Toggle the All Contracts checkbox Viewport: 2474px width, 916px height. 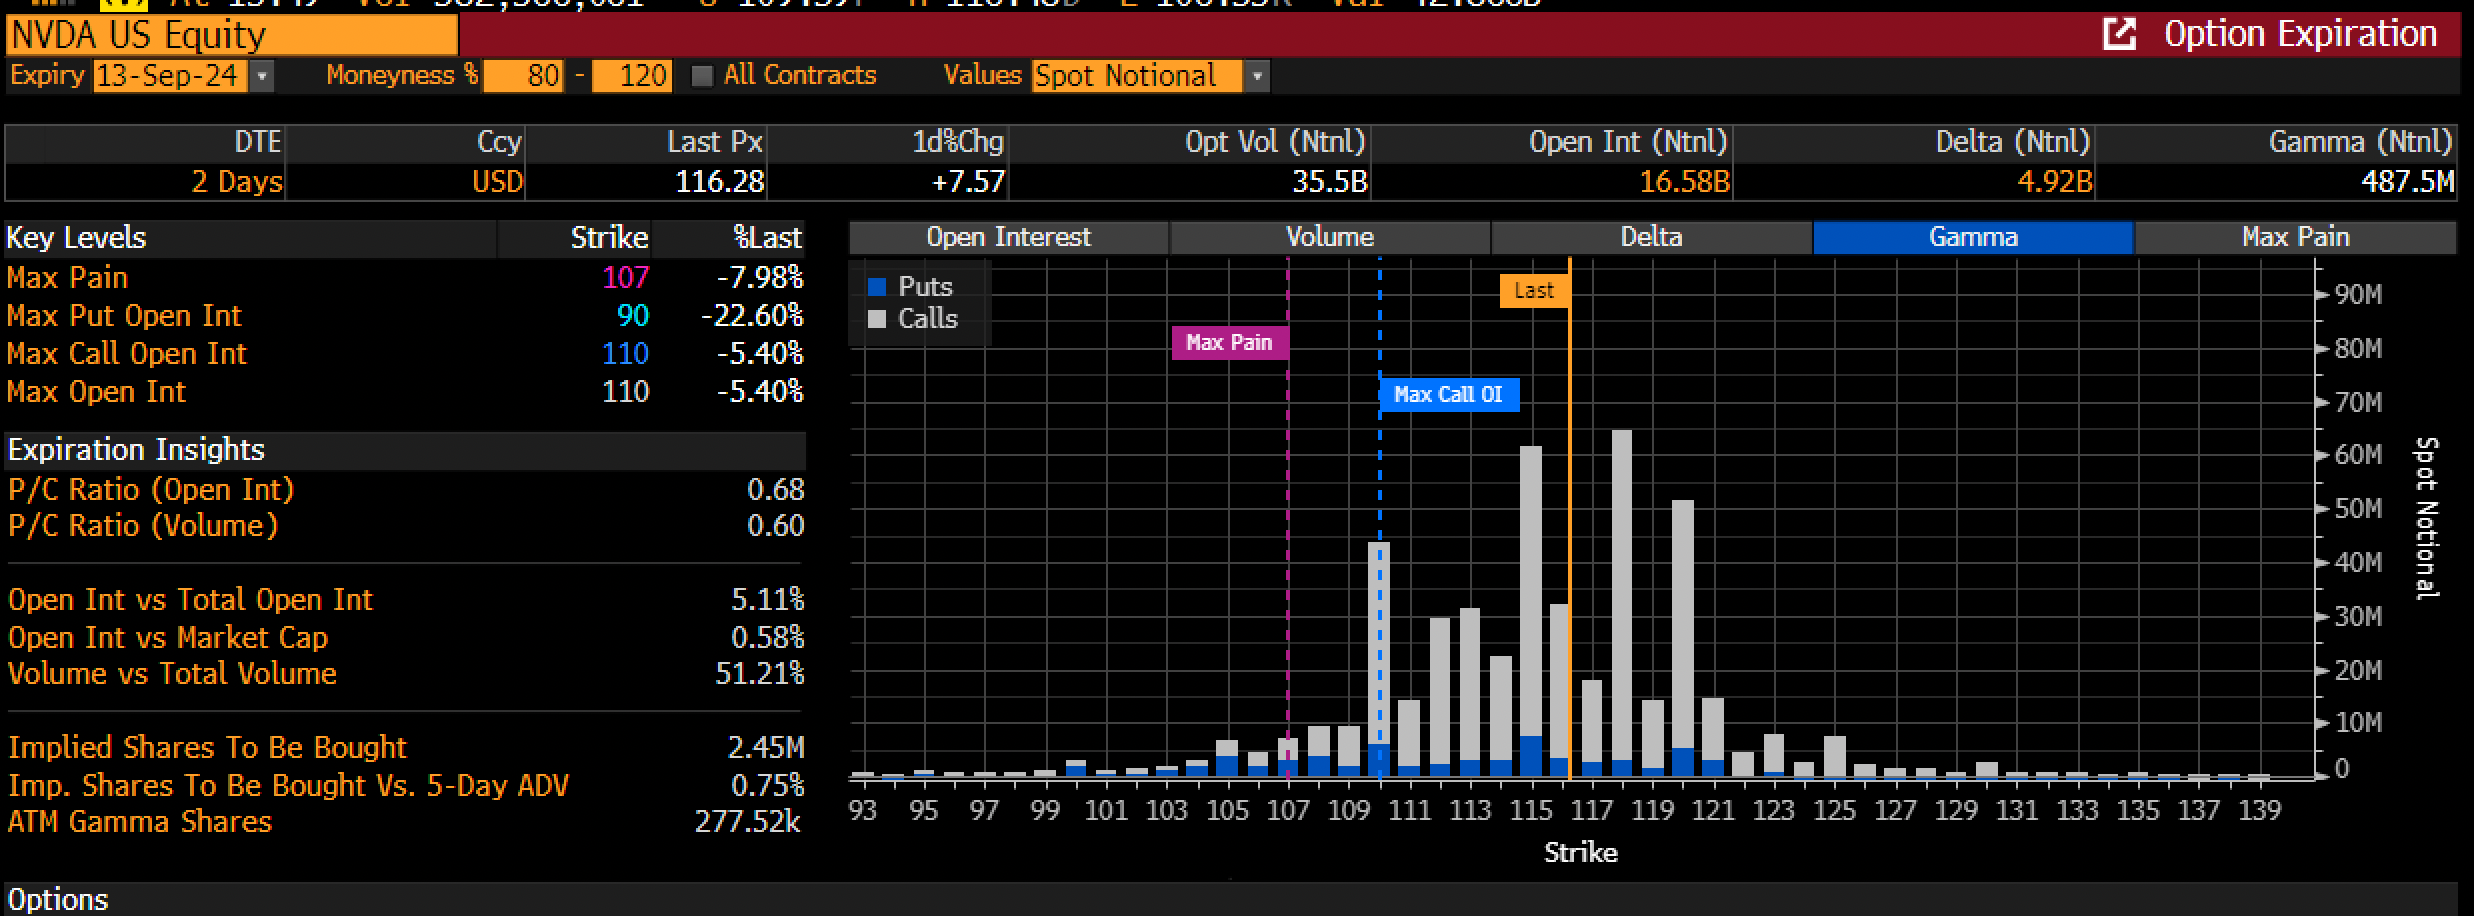[x=702, y=76]
